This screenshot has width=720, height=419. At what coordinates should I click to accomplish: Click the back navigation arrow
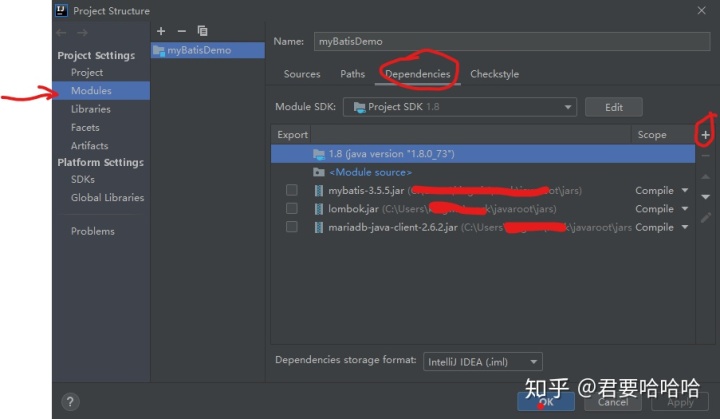[61, 33]
